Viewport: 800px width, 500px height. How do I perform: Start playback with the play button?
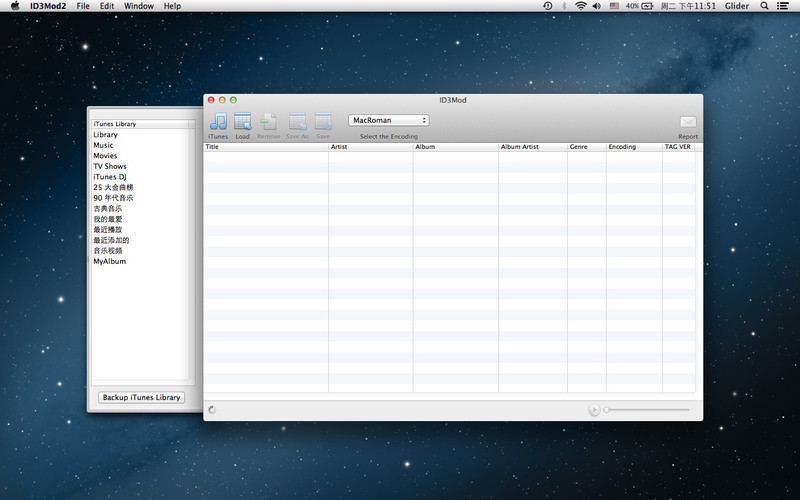594,410
